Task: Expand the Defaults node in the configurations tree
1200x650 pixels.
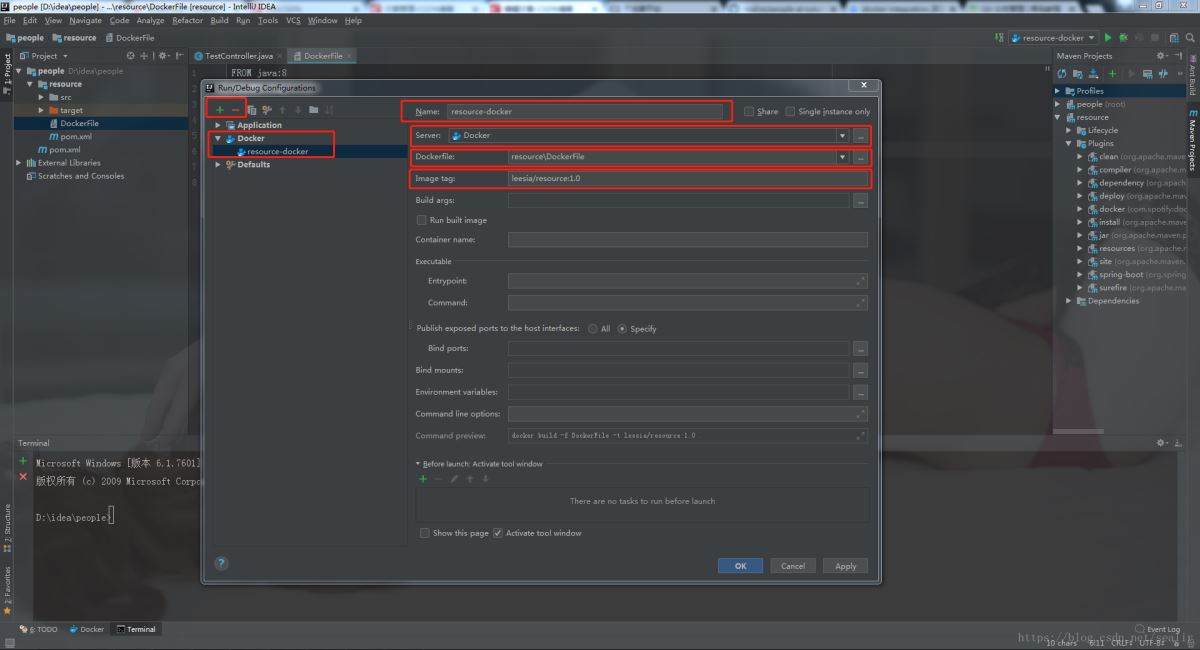Action: (x=219, y=165)
